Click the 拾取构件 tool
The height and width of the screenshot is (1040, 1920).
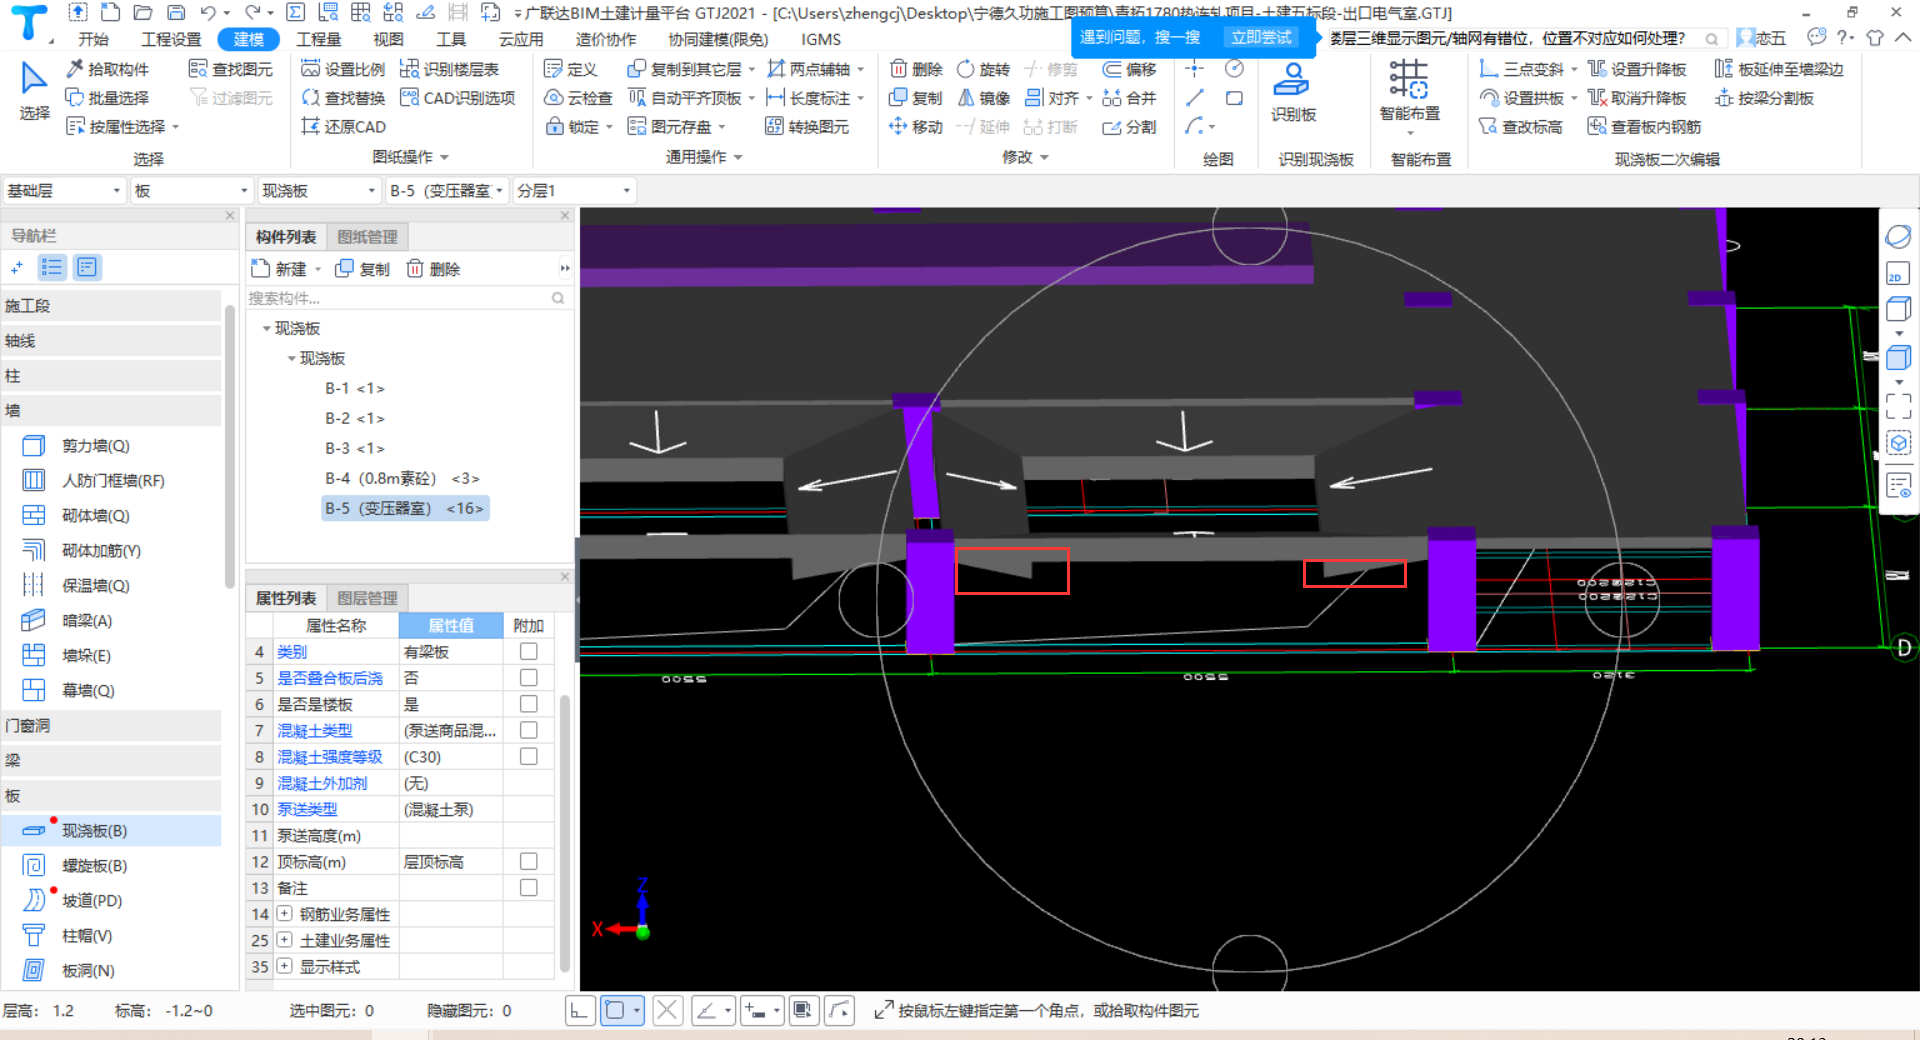tap(108, 69)
